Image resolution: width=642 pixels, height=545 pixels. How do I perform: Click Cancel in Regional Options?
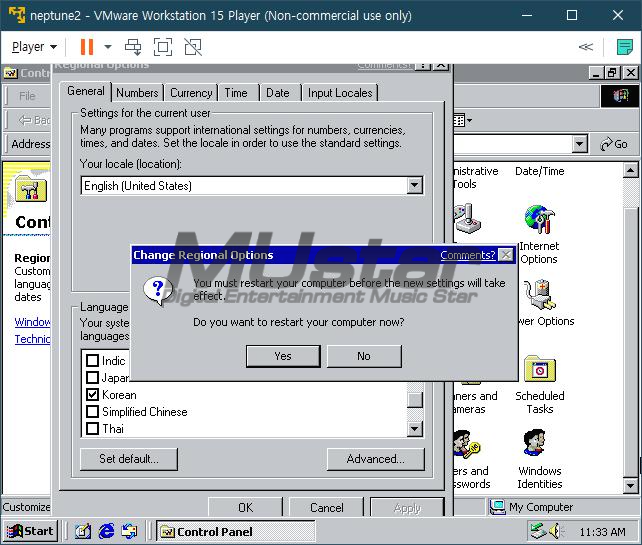pyautogui.click(x=326, y=507)
